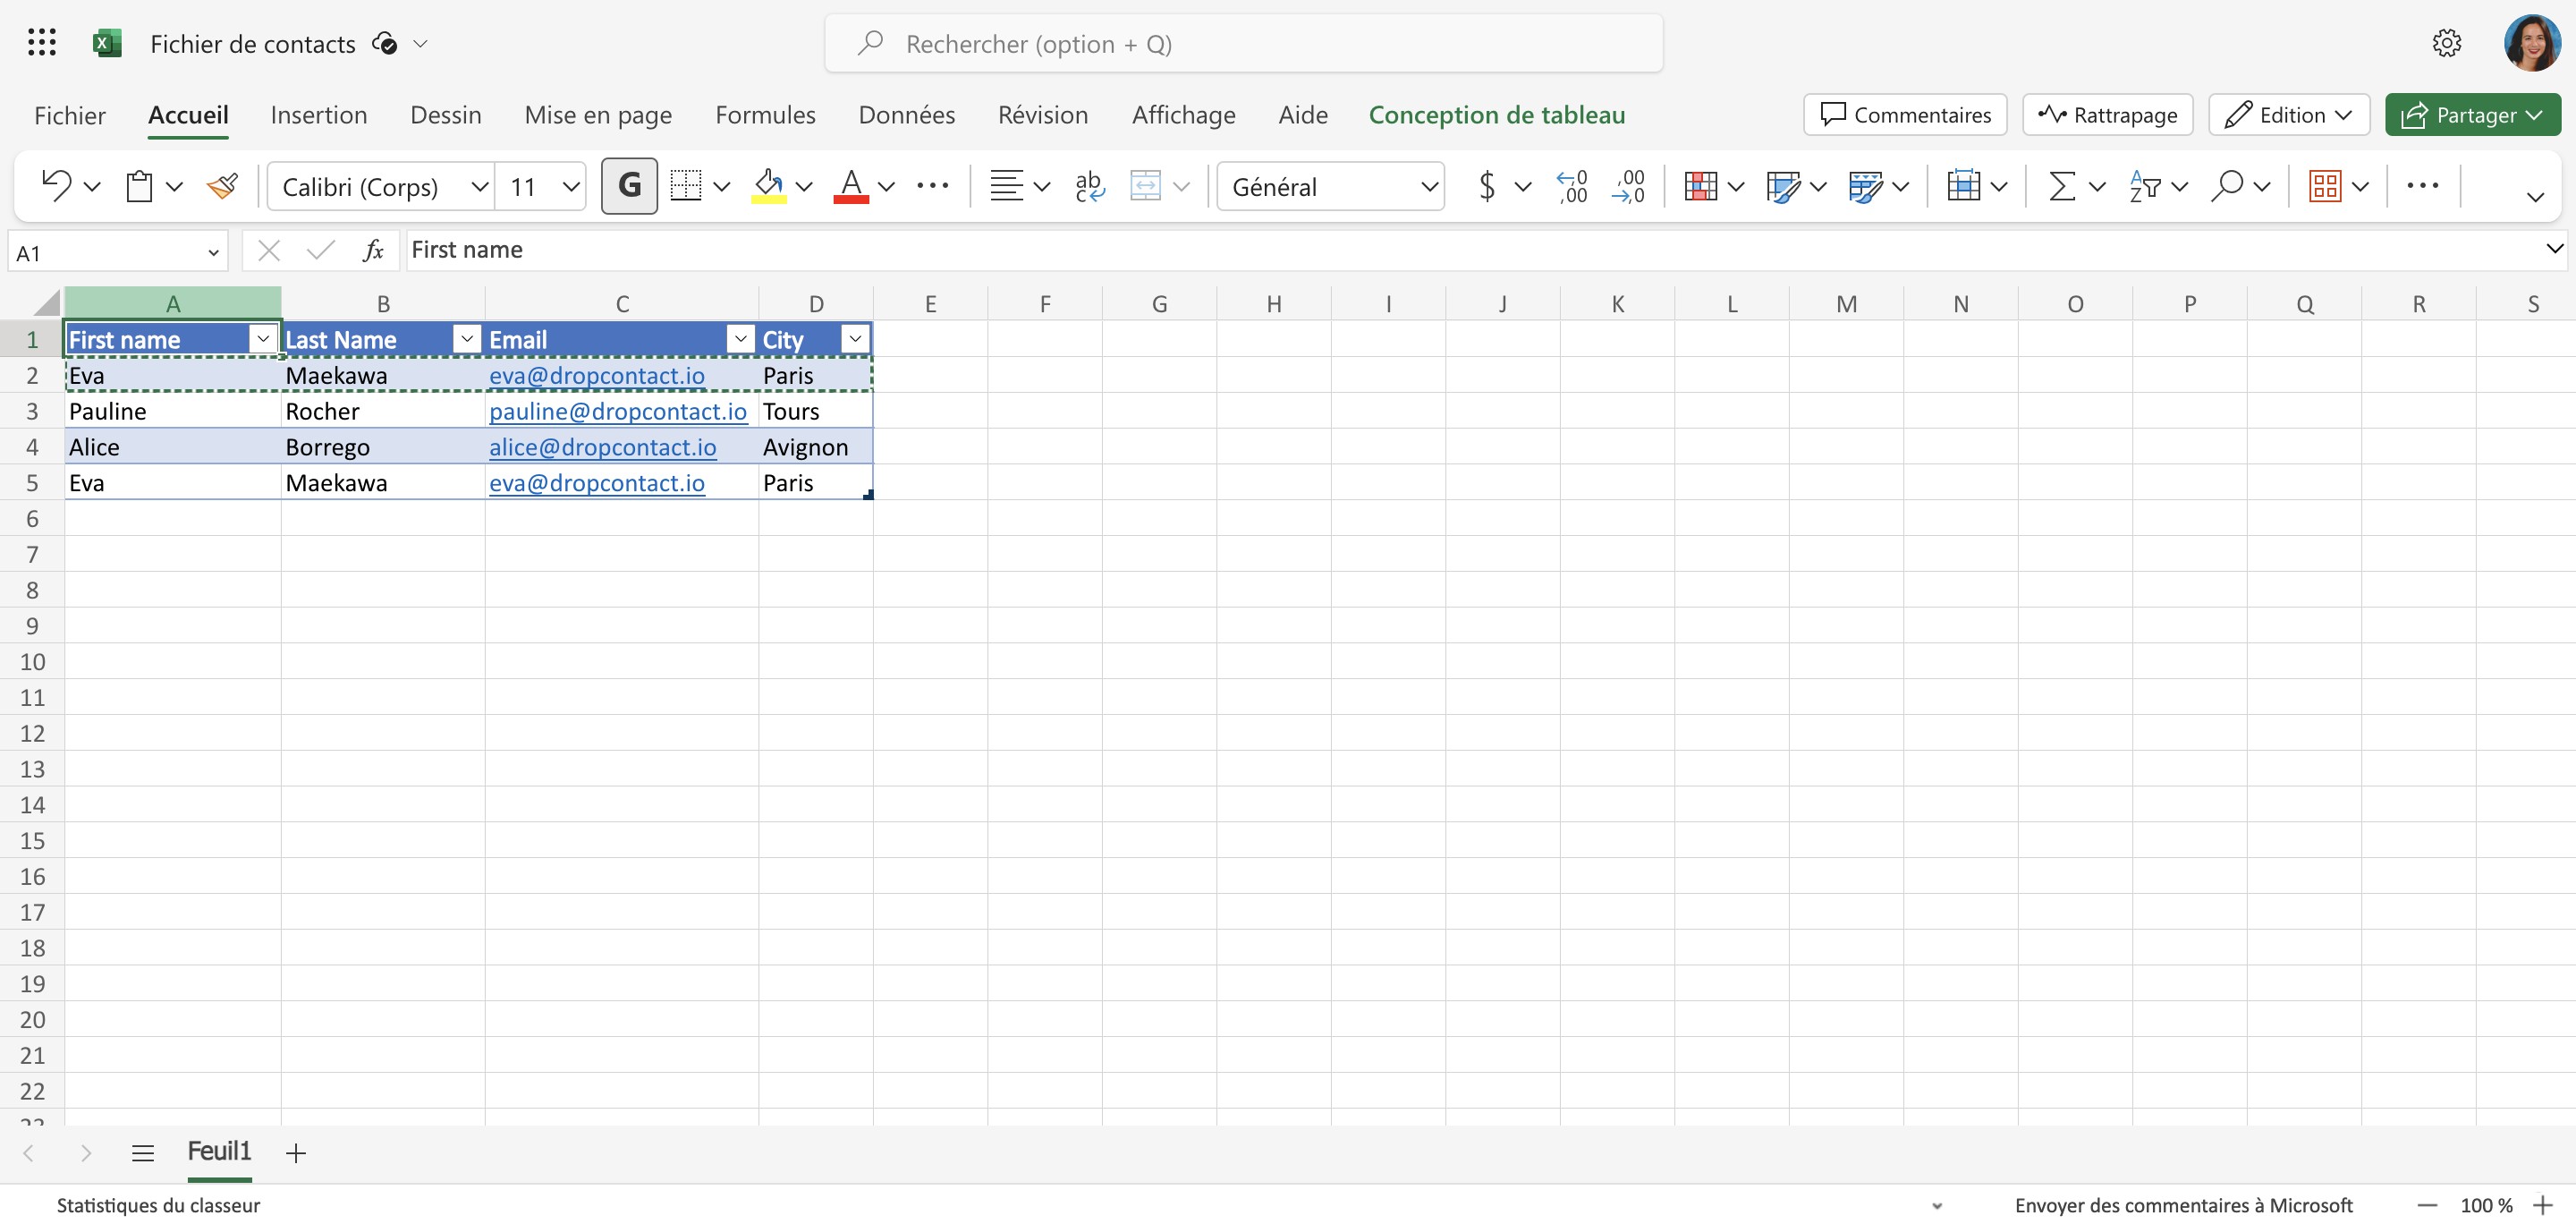
Task: Expand the Calibri font name dropdown
Action: (479, 186)
